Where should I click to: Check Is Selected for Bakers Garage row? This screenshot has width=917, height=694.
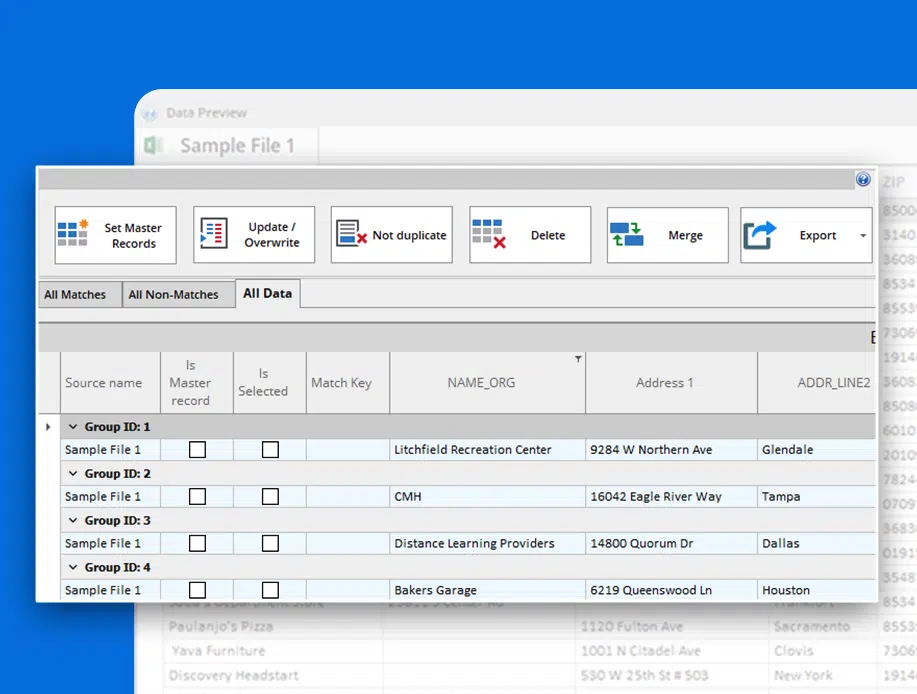coord(270,591)
